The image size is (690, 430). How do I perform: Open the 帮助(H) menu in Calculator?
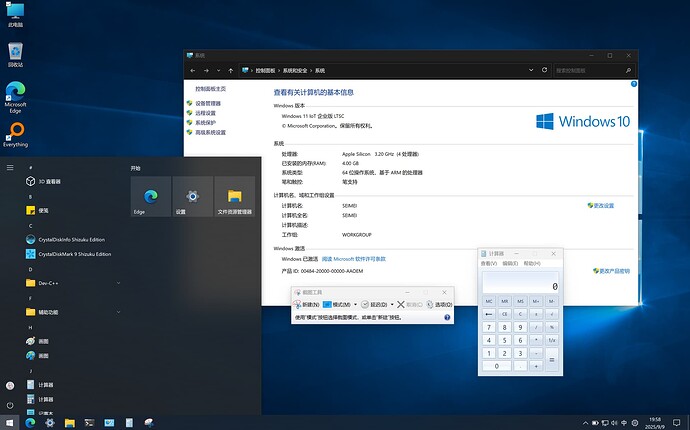click(532, 263)
